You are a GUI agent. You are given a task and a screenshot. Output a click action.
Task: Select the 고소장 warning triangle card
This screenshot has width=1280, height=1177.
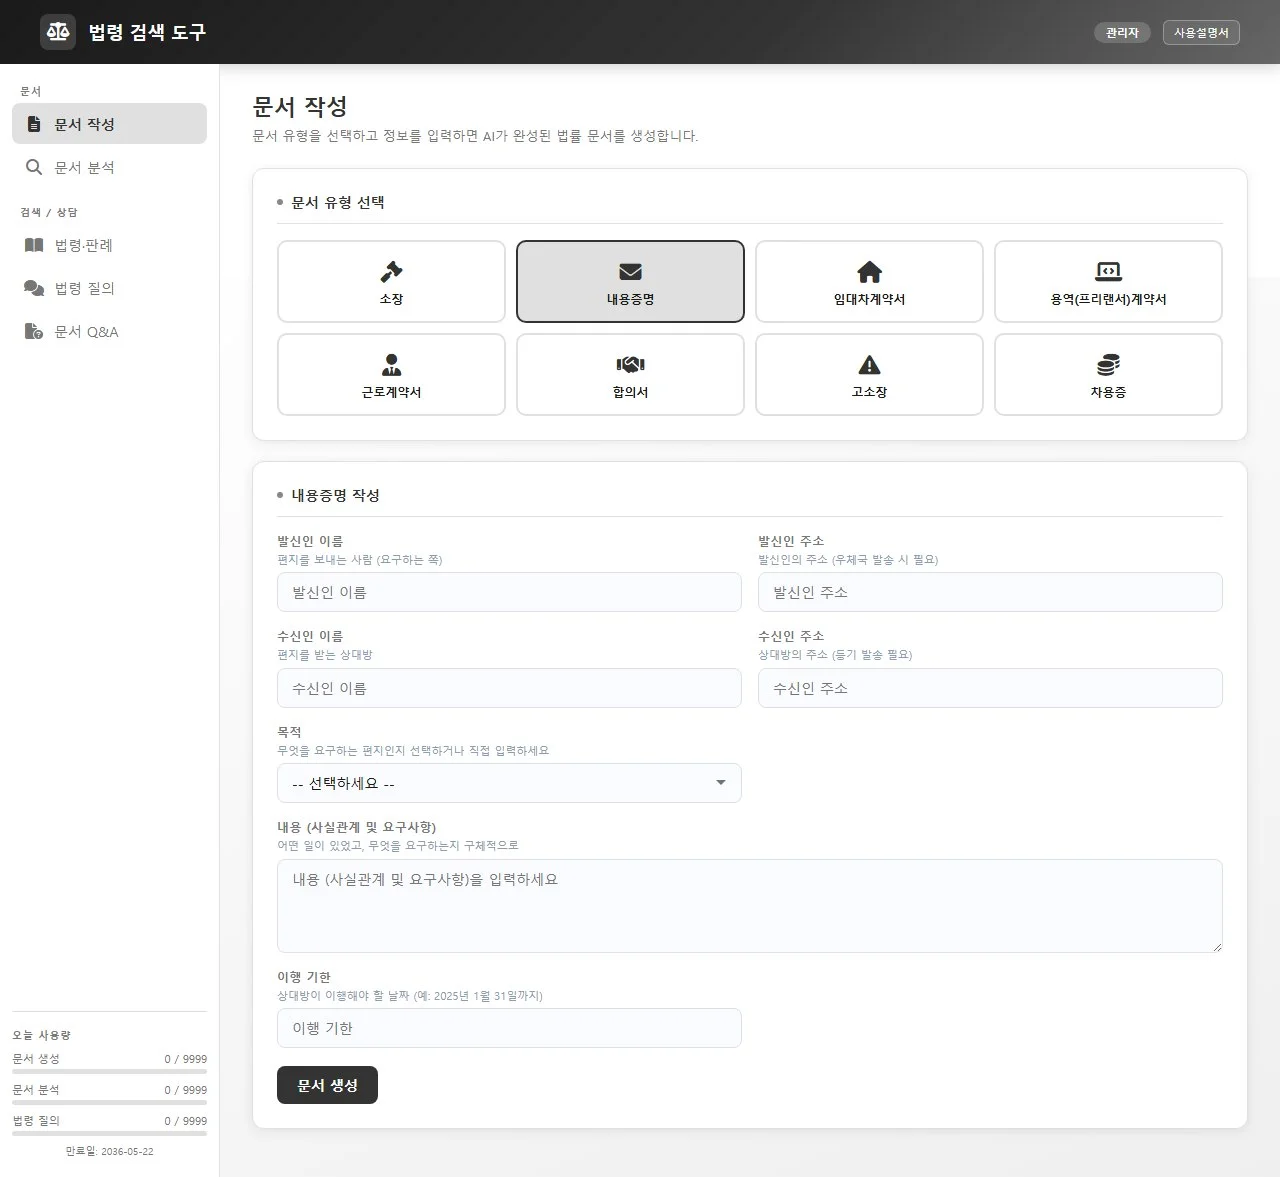point(869,374)
